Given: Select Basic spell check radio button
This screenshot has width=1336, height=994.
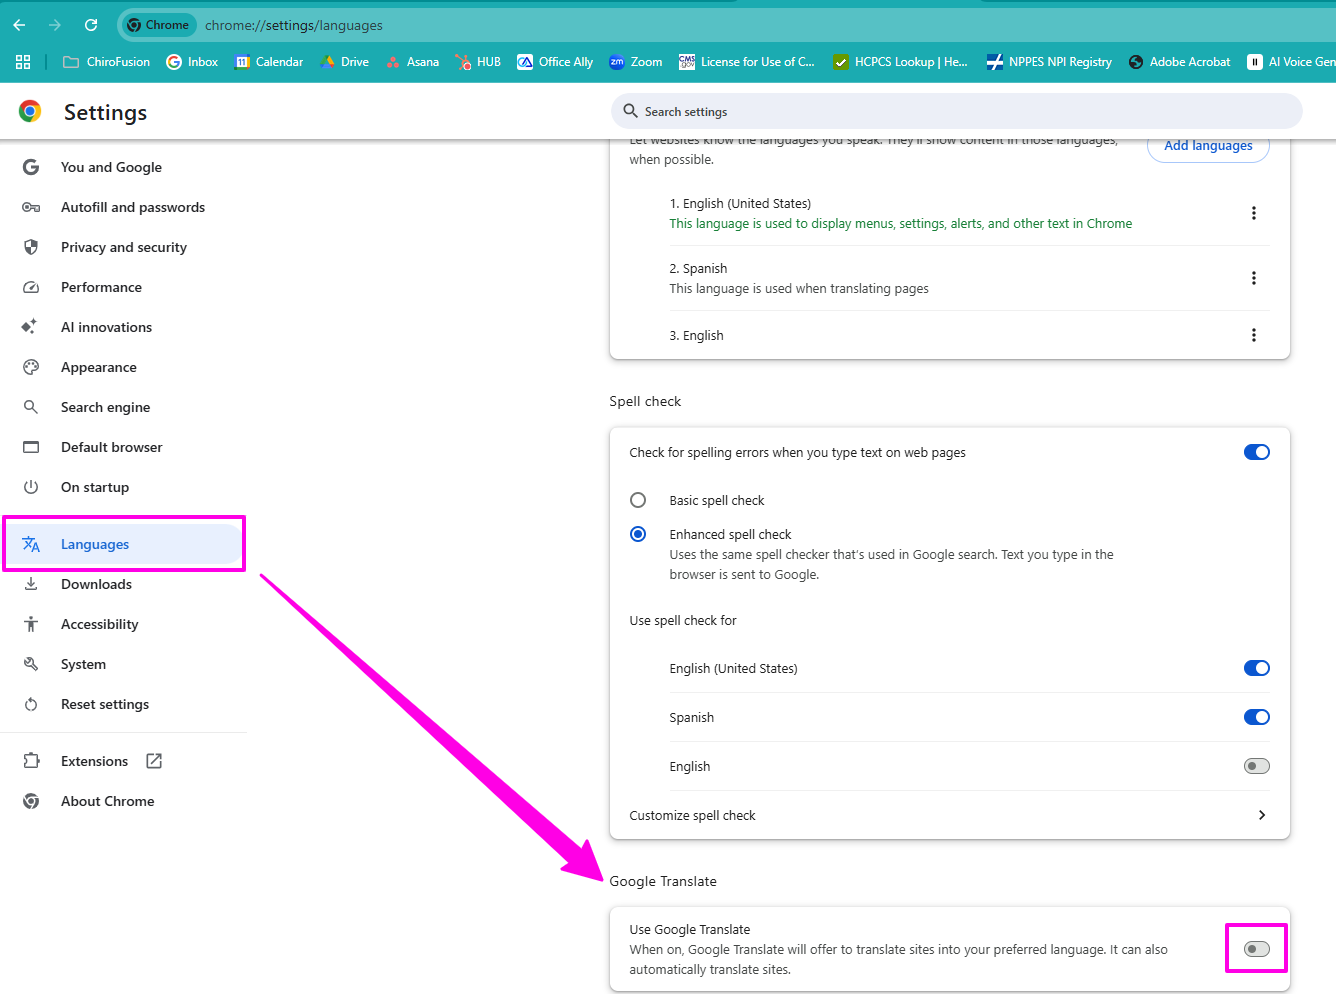Looking at the screenshot, I should (638, 500).
